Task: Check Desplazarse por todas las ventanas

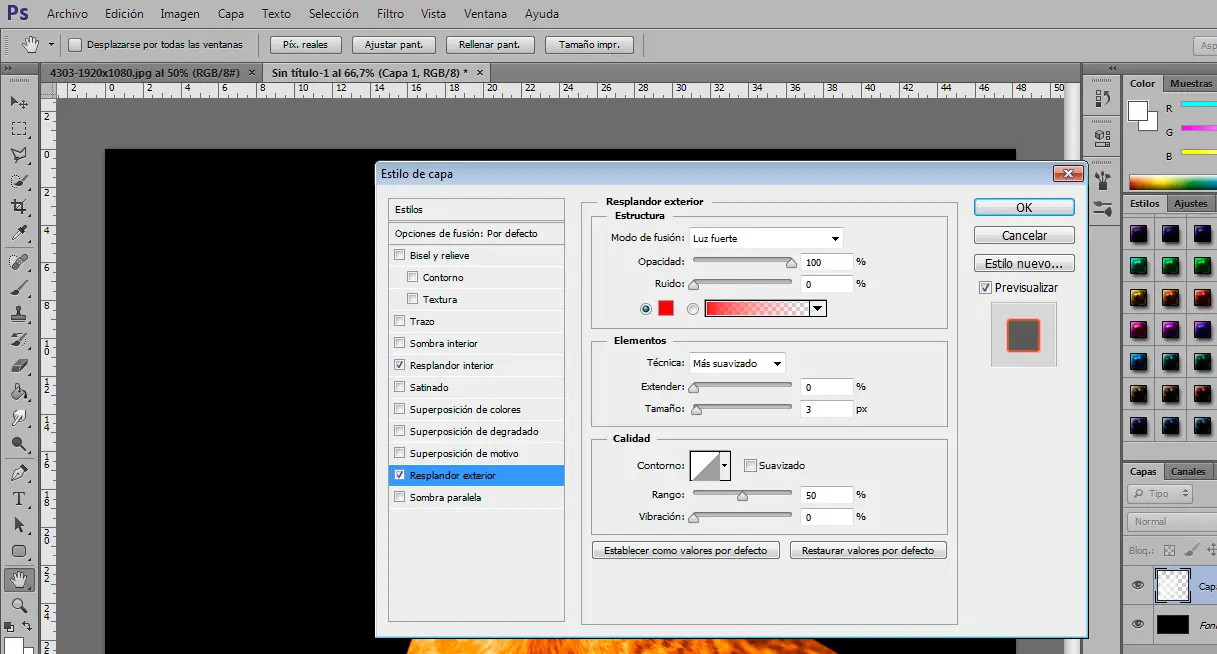Action: tap(75, 44)
